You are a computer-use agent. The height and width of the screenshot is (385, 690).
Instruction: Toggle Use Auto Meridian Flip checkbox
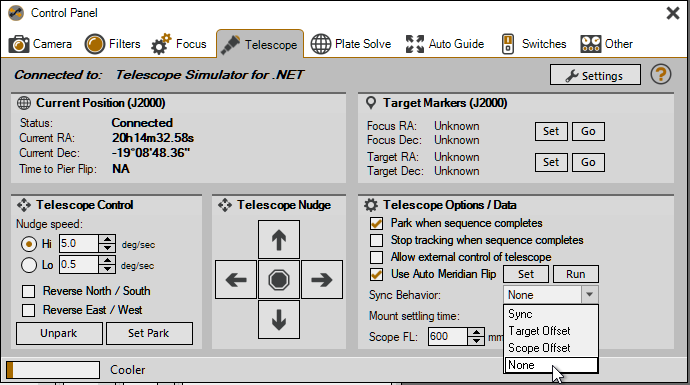point(376,274)
